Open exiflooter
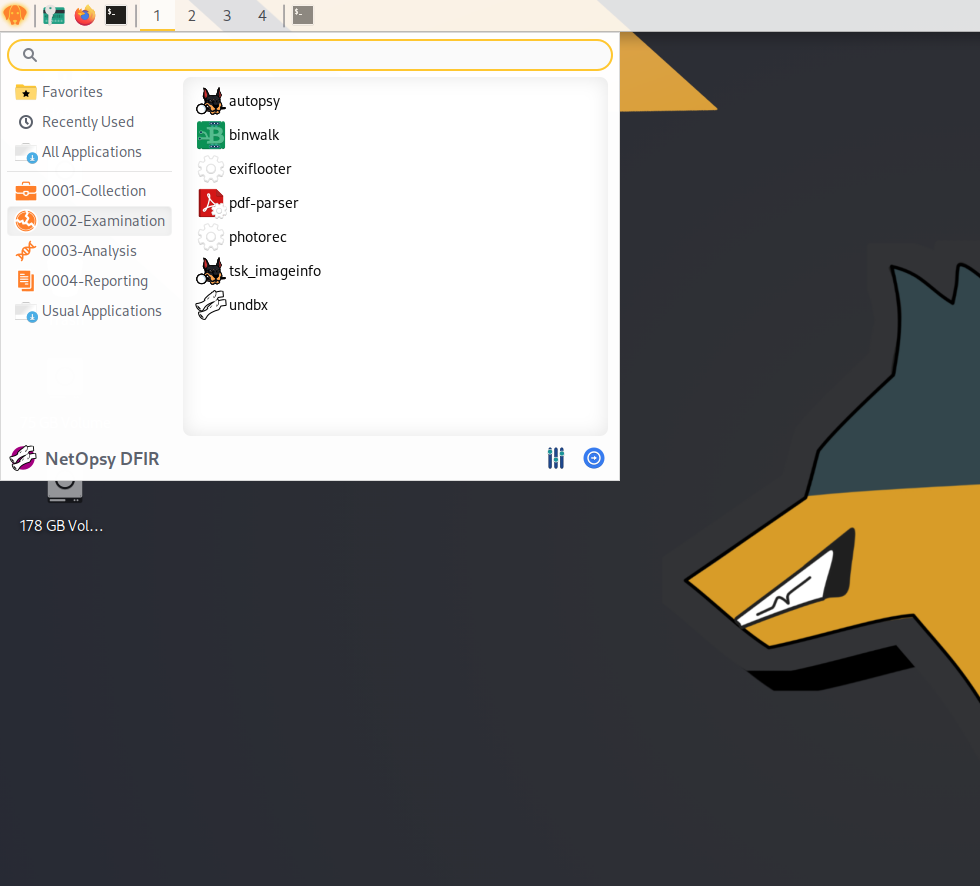Viewport: 980px width, 886px height. [x=259, y=169]
